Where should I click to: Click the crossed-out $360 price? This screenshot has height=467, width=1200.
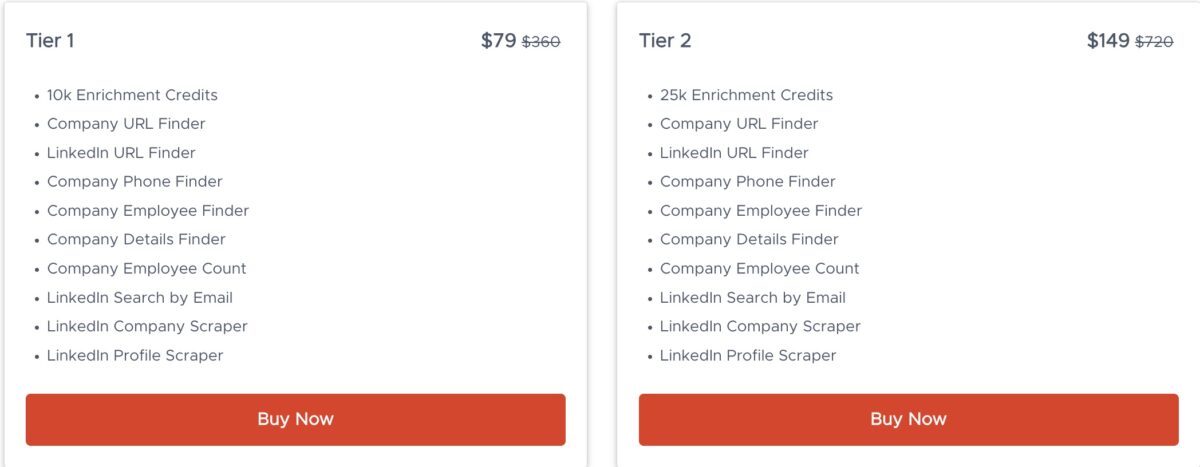point(541,42)
